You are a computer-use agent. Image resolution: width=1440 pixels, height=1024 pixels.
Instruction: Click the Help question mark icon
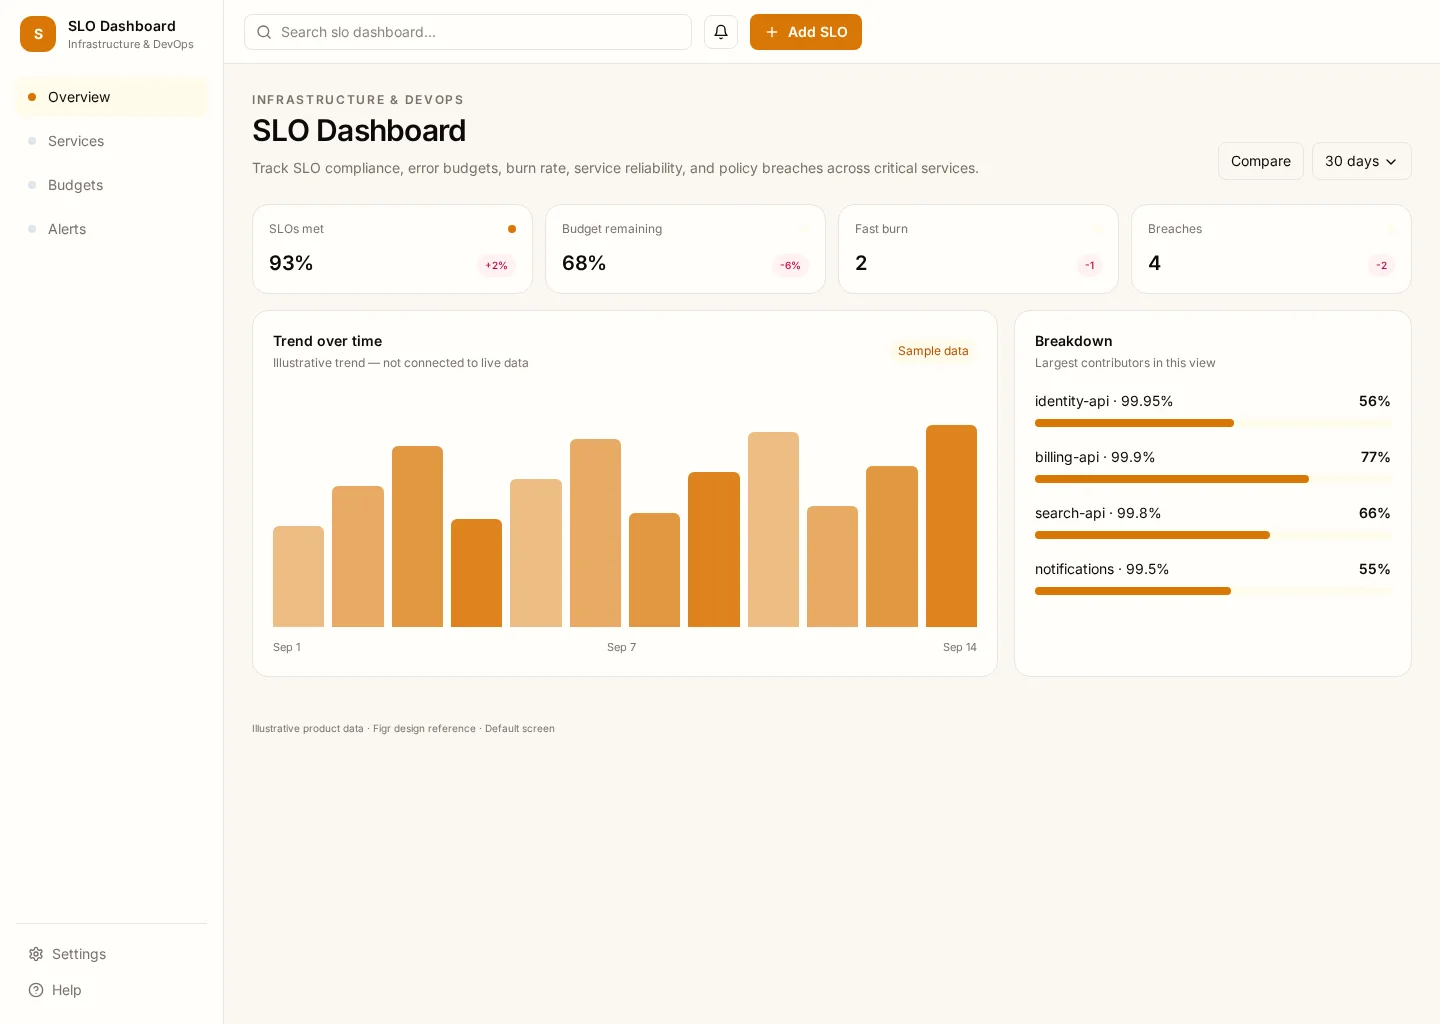tap(36, 990)
